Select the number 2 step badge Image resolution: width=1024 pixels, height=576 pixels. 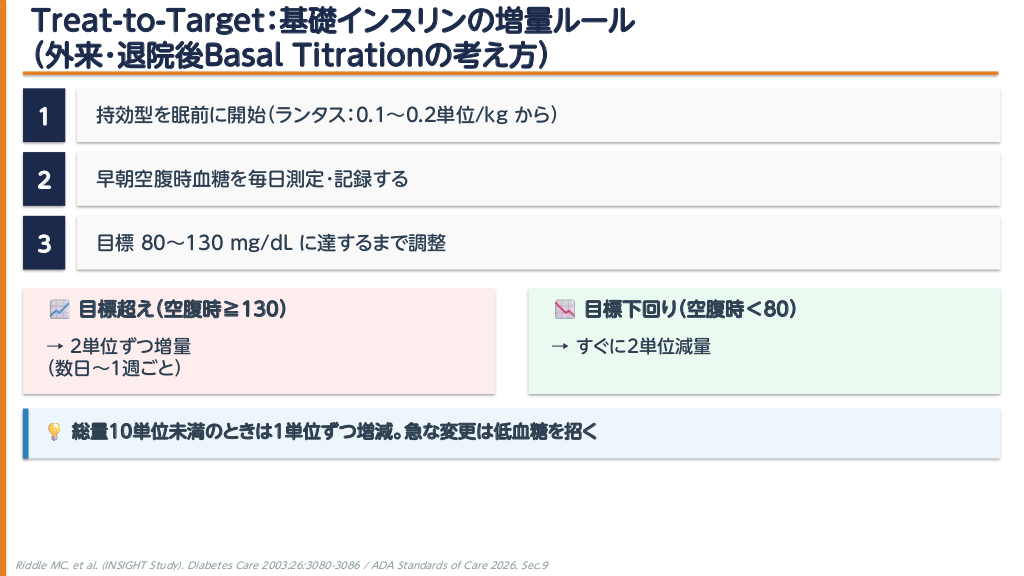44,180
